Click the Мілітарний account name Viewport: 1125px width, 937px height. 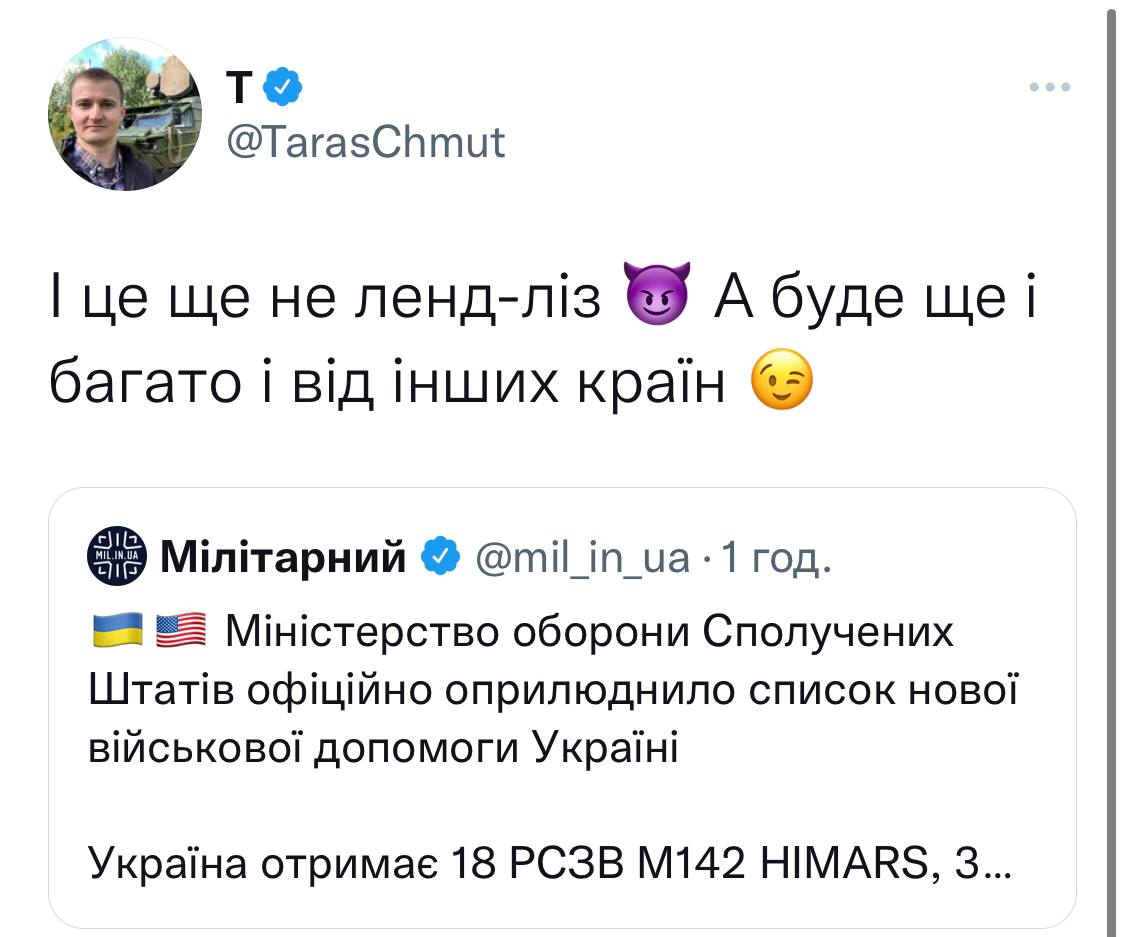pyautogui.click(x=283, y=556)
